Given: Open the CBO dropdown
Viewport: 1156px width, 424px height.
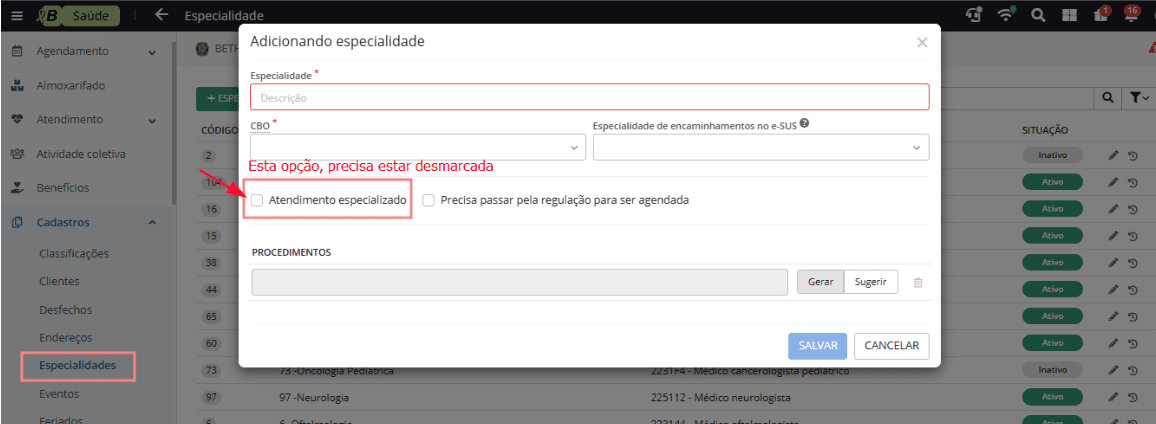Looking at the screenshot, I should [419, 147].
